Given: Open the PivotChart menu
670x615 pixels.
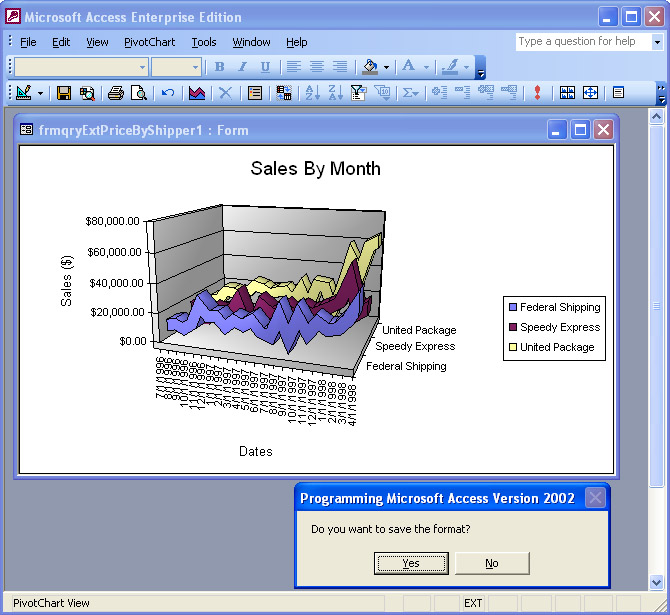Looking at the screenshot, I should 149,42.
